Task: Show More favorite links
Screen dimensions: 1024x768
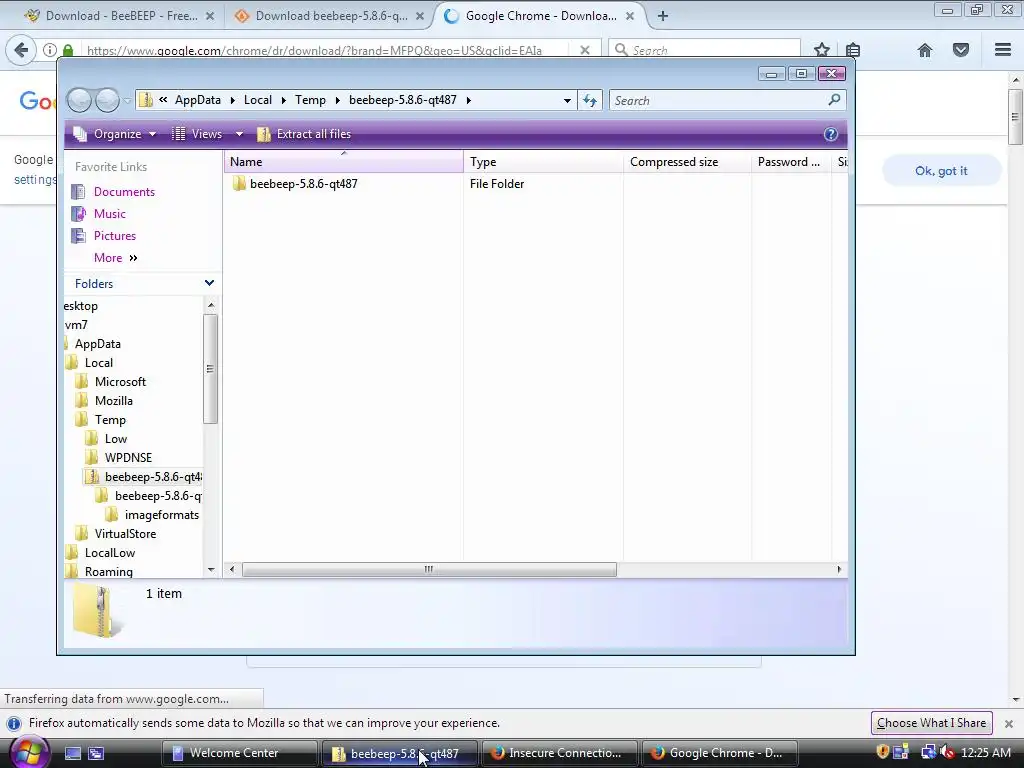Action: click(x=115, y=258)
